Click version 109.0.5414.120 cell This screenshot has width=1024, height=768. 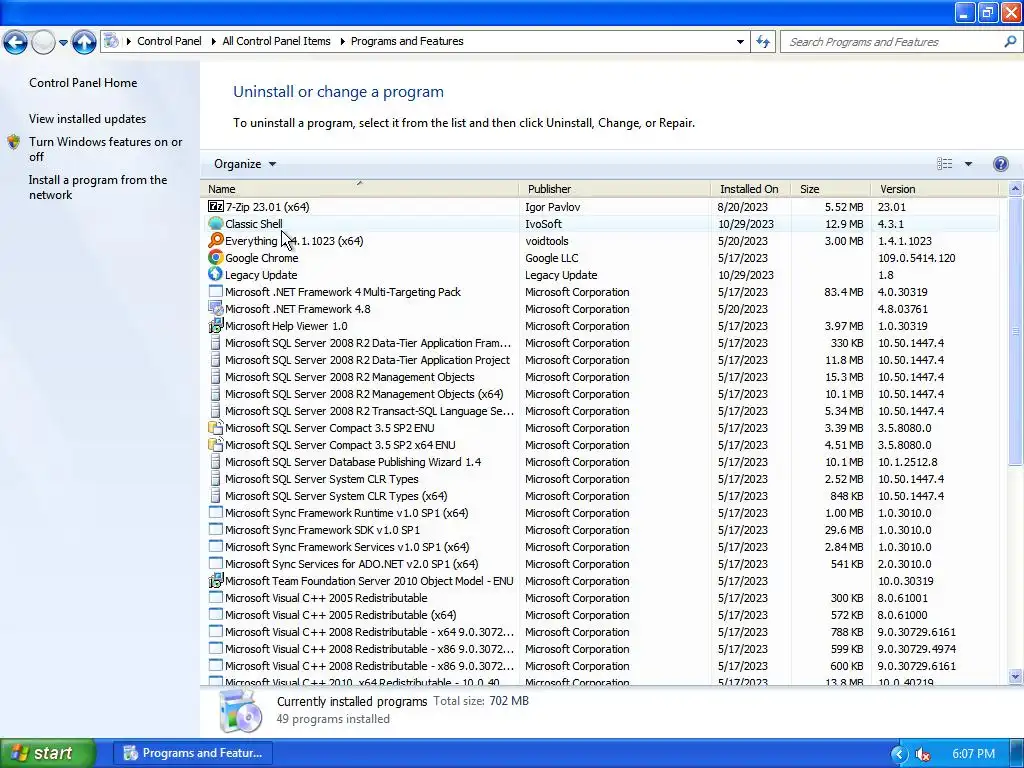point(916,258)
